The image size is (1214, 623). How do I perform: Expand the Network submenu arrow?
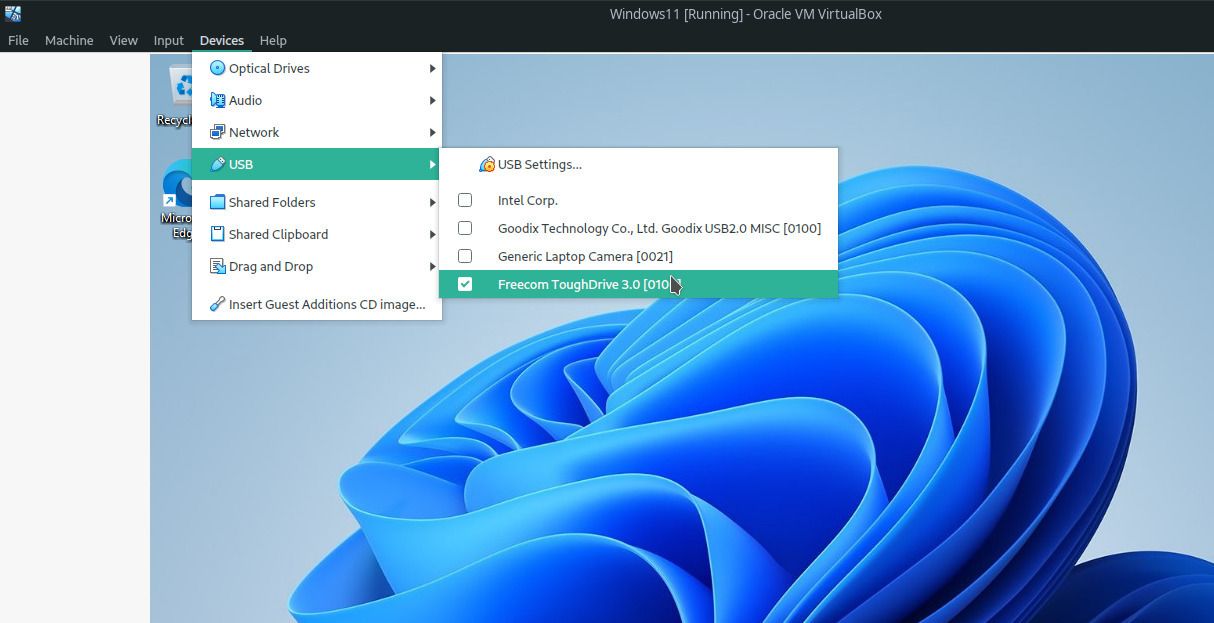click(432, 132)
